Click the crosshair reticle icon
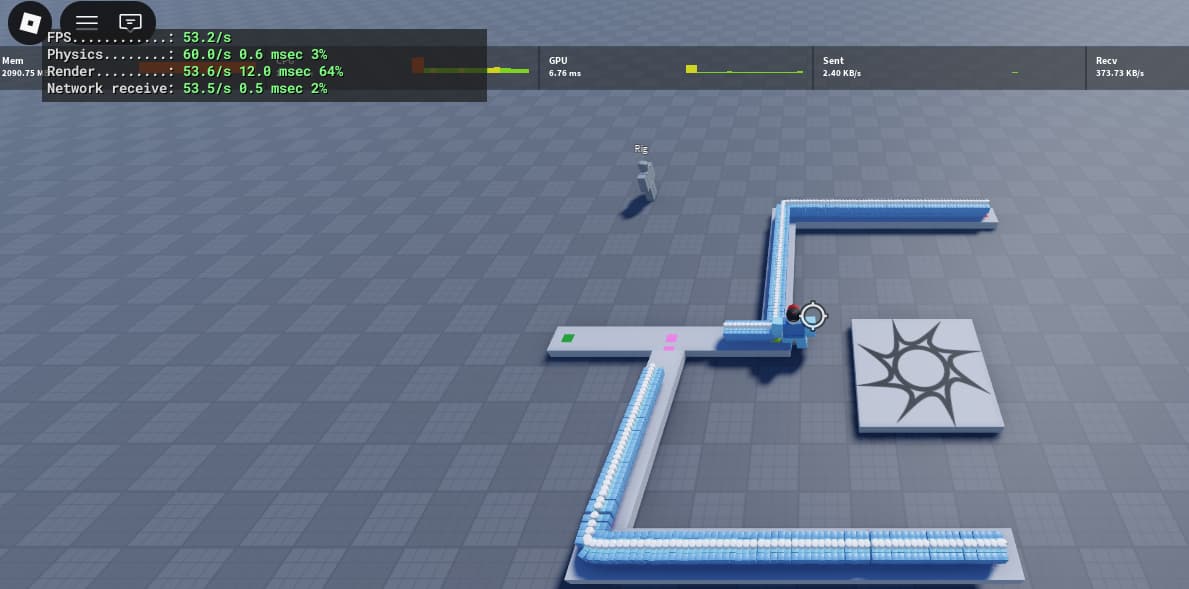The width and height of the screenshot is (1189, 589). click(812, 317)
